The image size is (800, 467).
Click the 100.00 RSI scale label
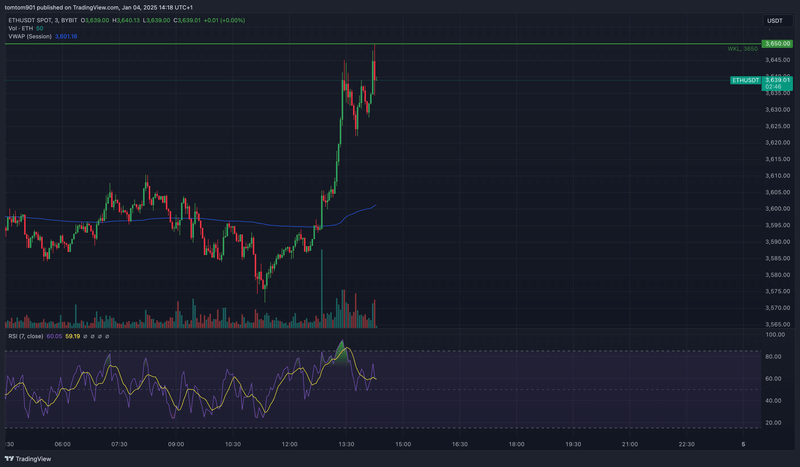[775, 335]
